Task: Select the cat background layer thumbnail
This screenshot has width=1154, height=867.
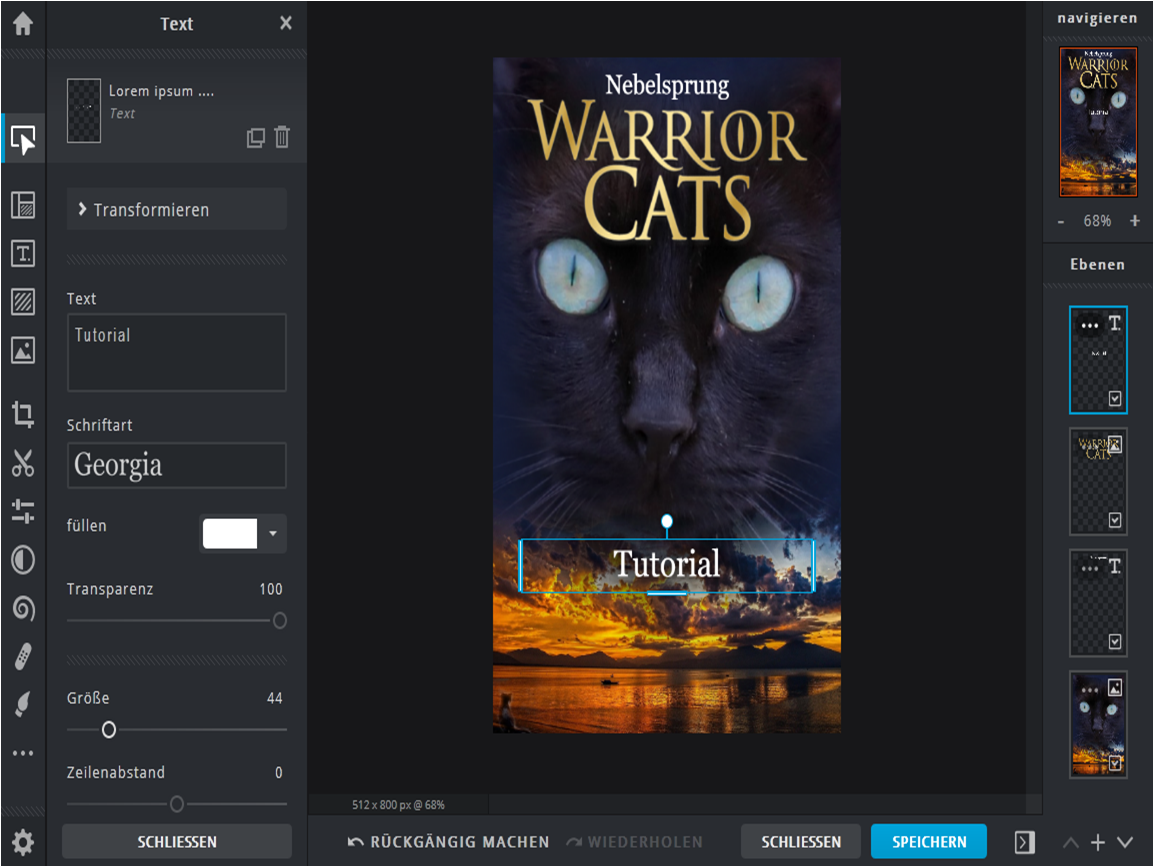Action: [x=1098, y=724]
